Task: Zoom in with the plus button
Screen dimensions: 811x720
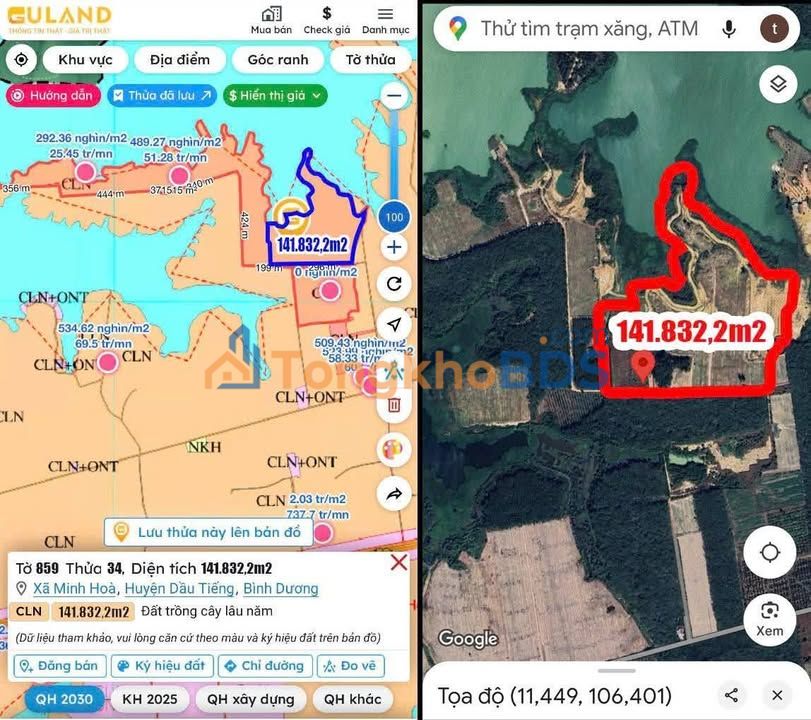Action: pyautogui.click(x=394, y=247)
